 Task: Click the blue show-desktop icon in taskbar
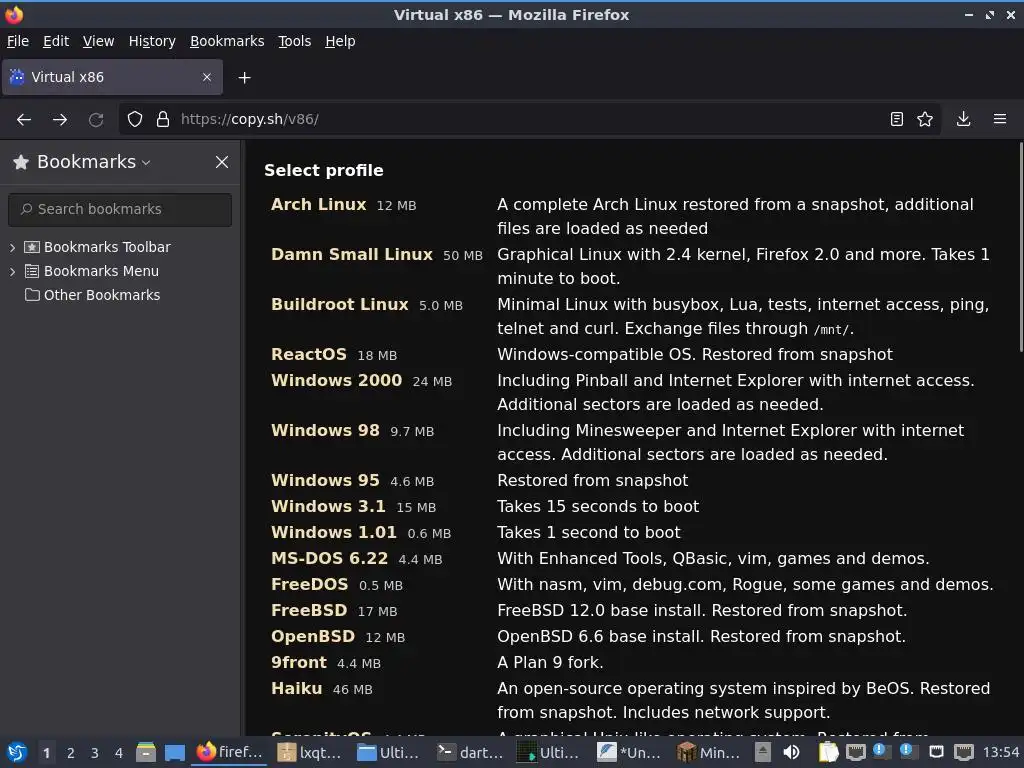174,753
